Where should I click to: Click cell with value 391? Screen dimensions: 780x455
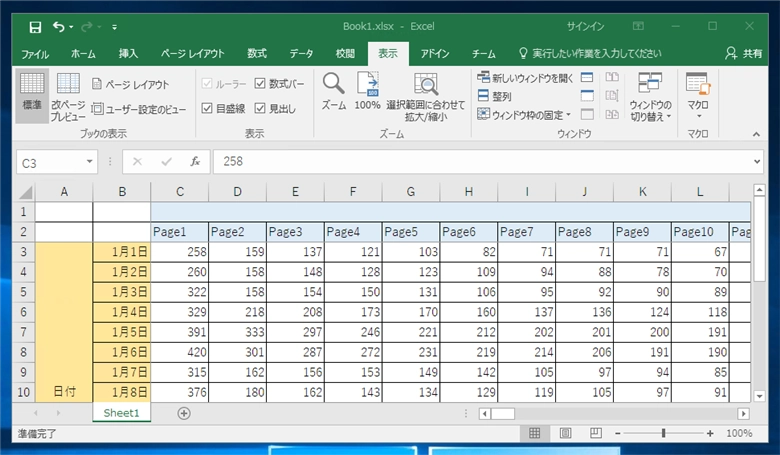(180, 332)
